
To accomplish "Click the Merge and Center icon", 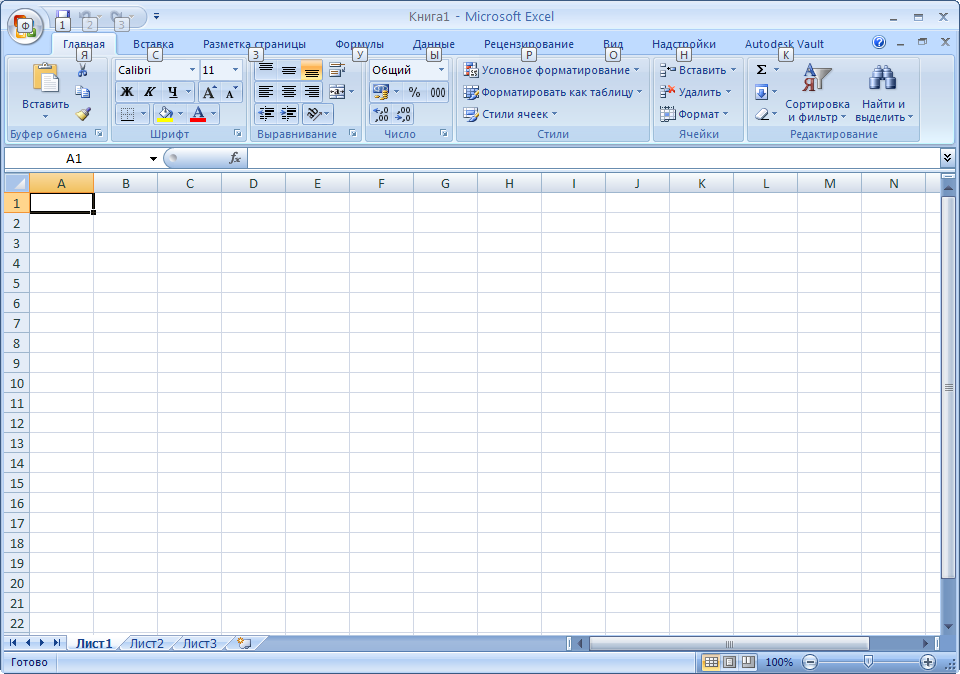I will point(337,92).
